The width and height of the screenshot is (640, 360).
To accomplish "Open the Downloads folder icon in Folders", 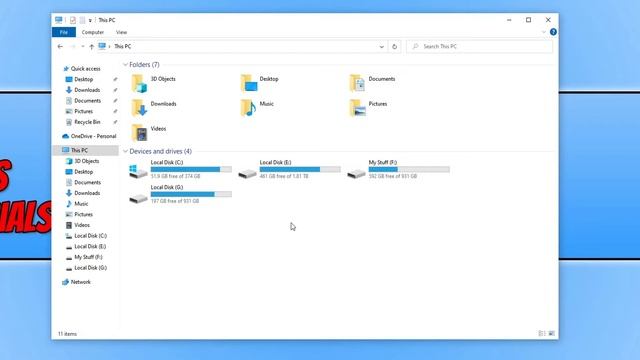I will coord(139,108).
